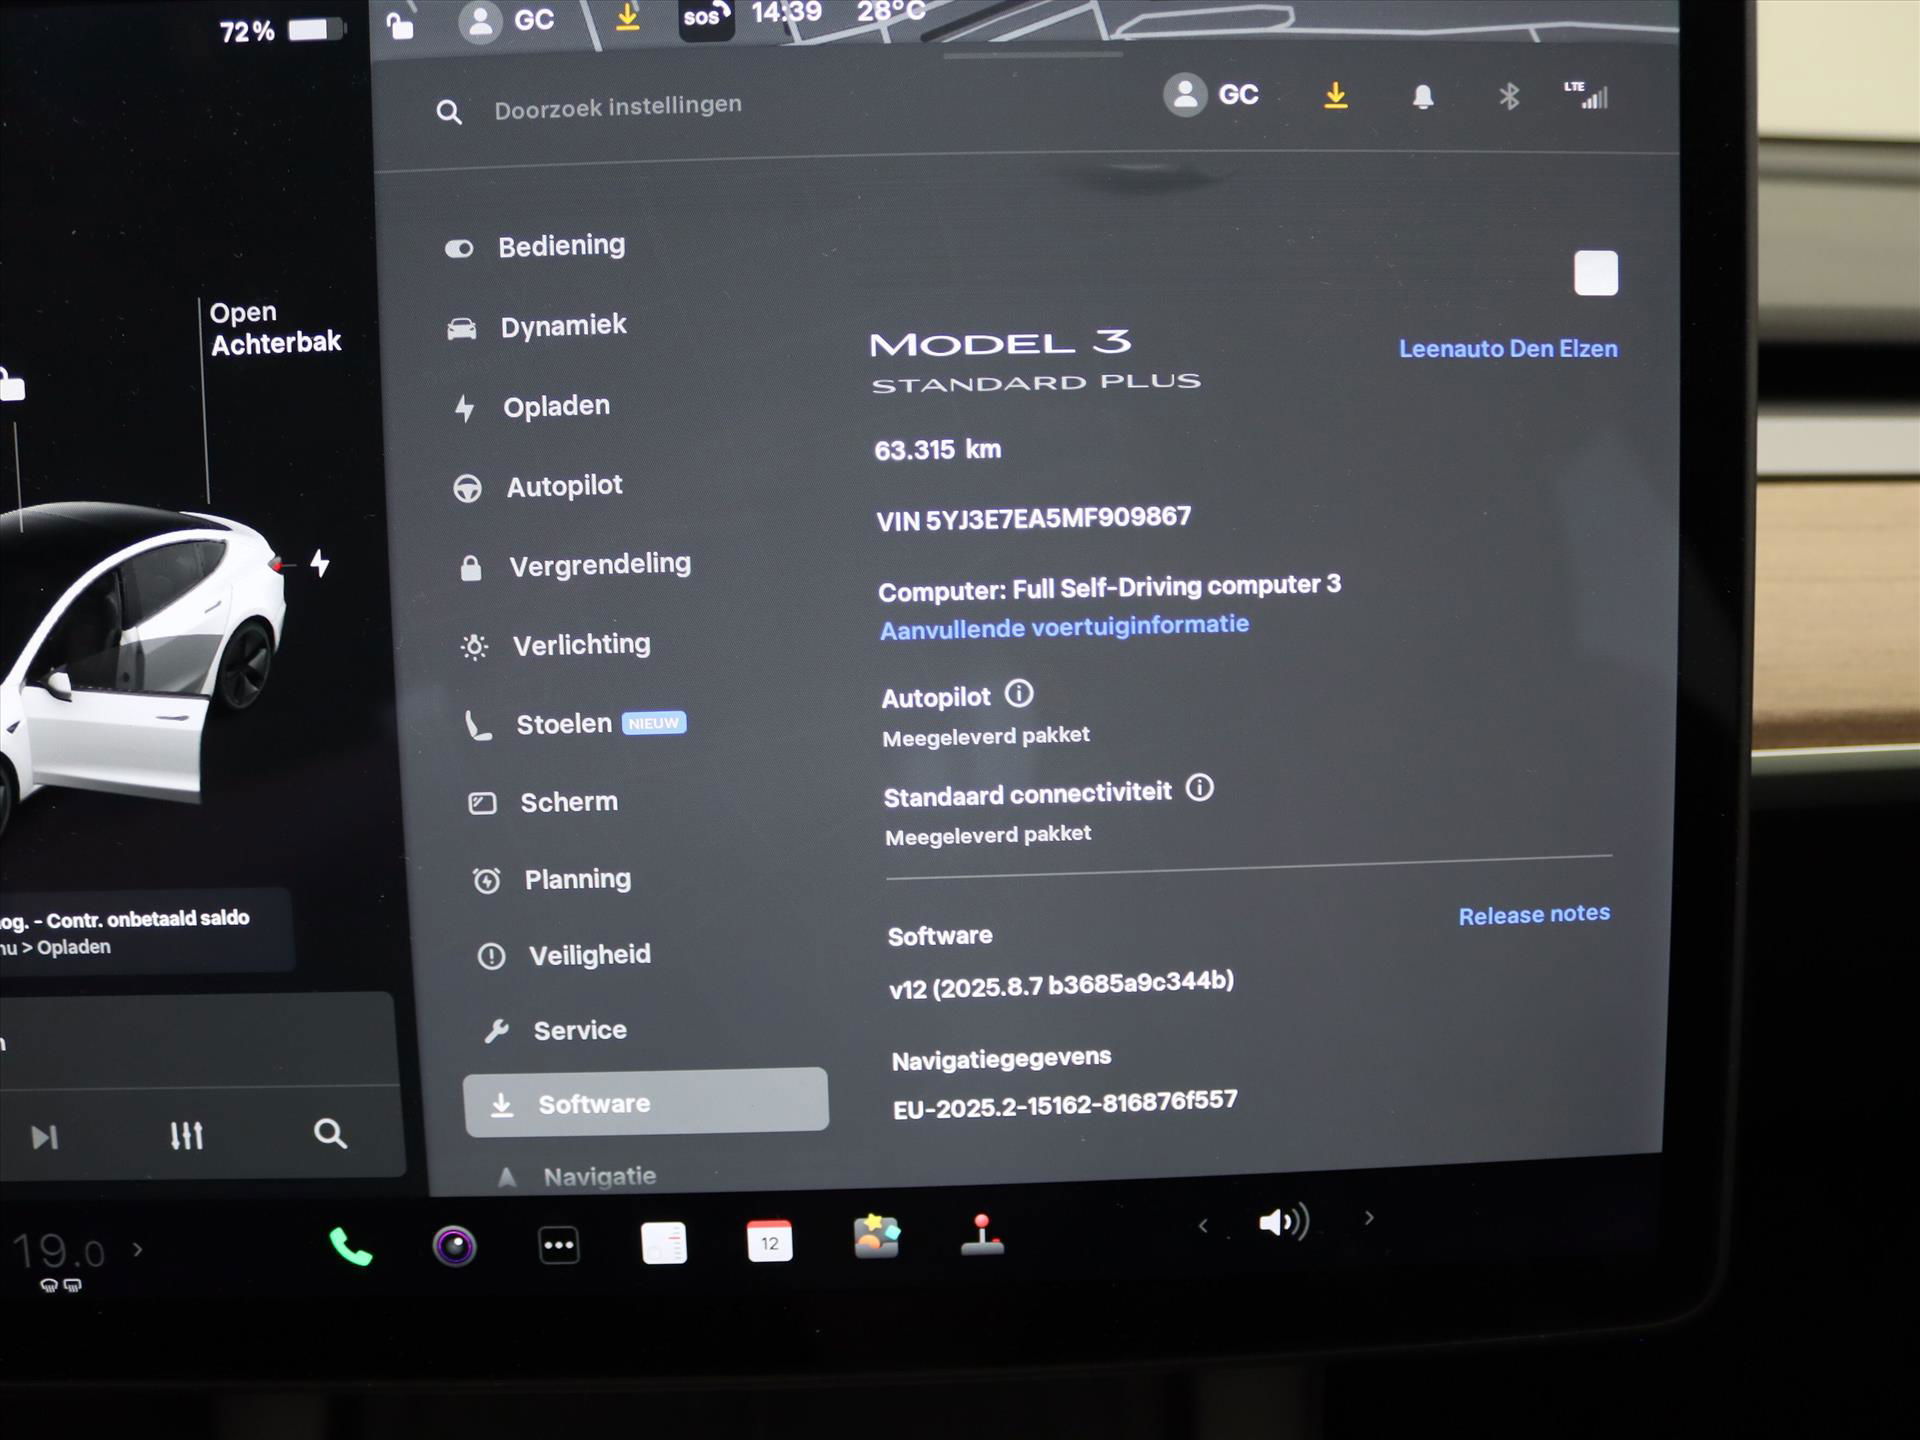This screenshot has height=1440, width=1920.
Task: Select the VIN 5YJ3E7EA5MF909867 text
Action: click(1033, 518)
